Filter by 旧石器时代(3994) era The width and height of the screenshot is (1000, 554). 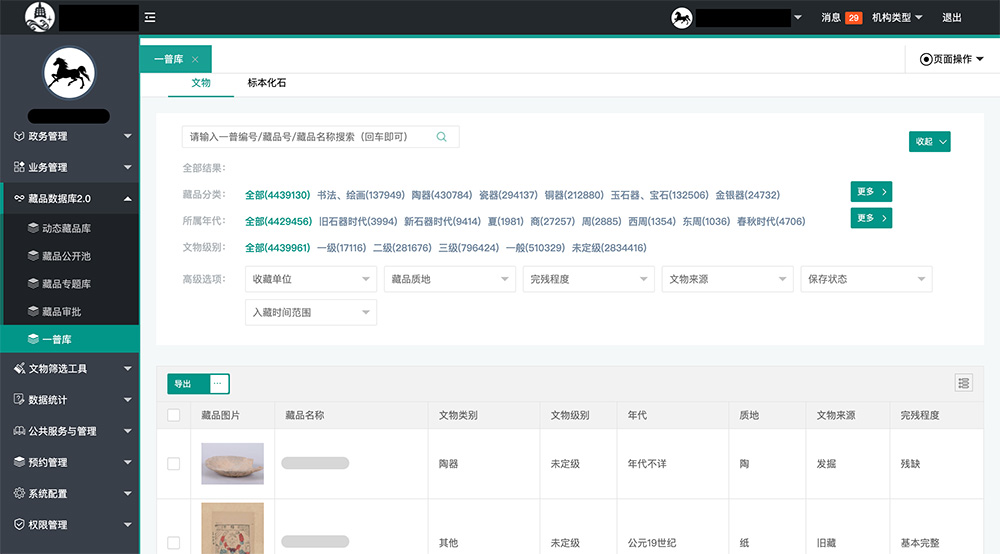358,221
